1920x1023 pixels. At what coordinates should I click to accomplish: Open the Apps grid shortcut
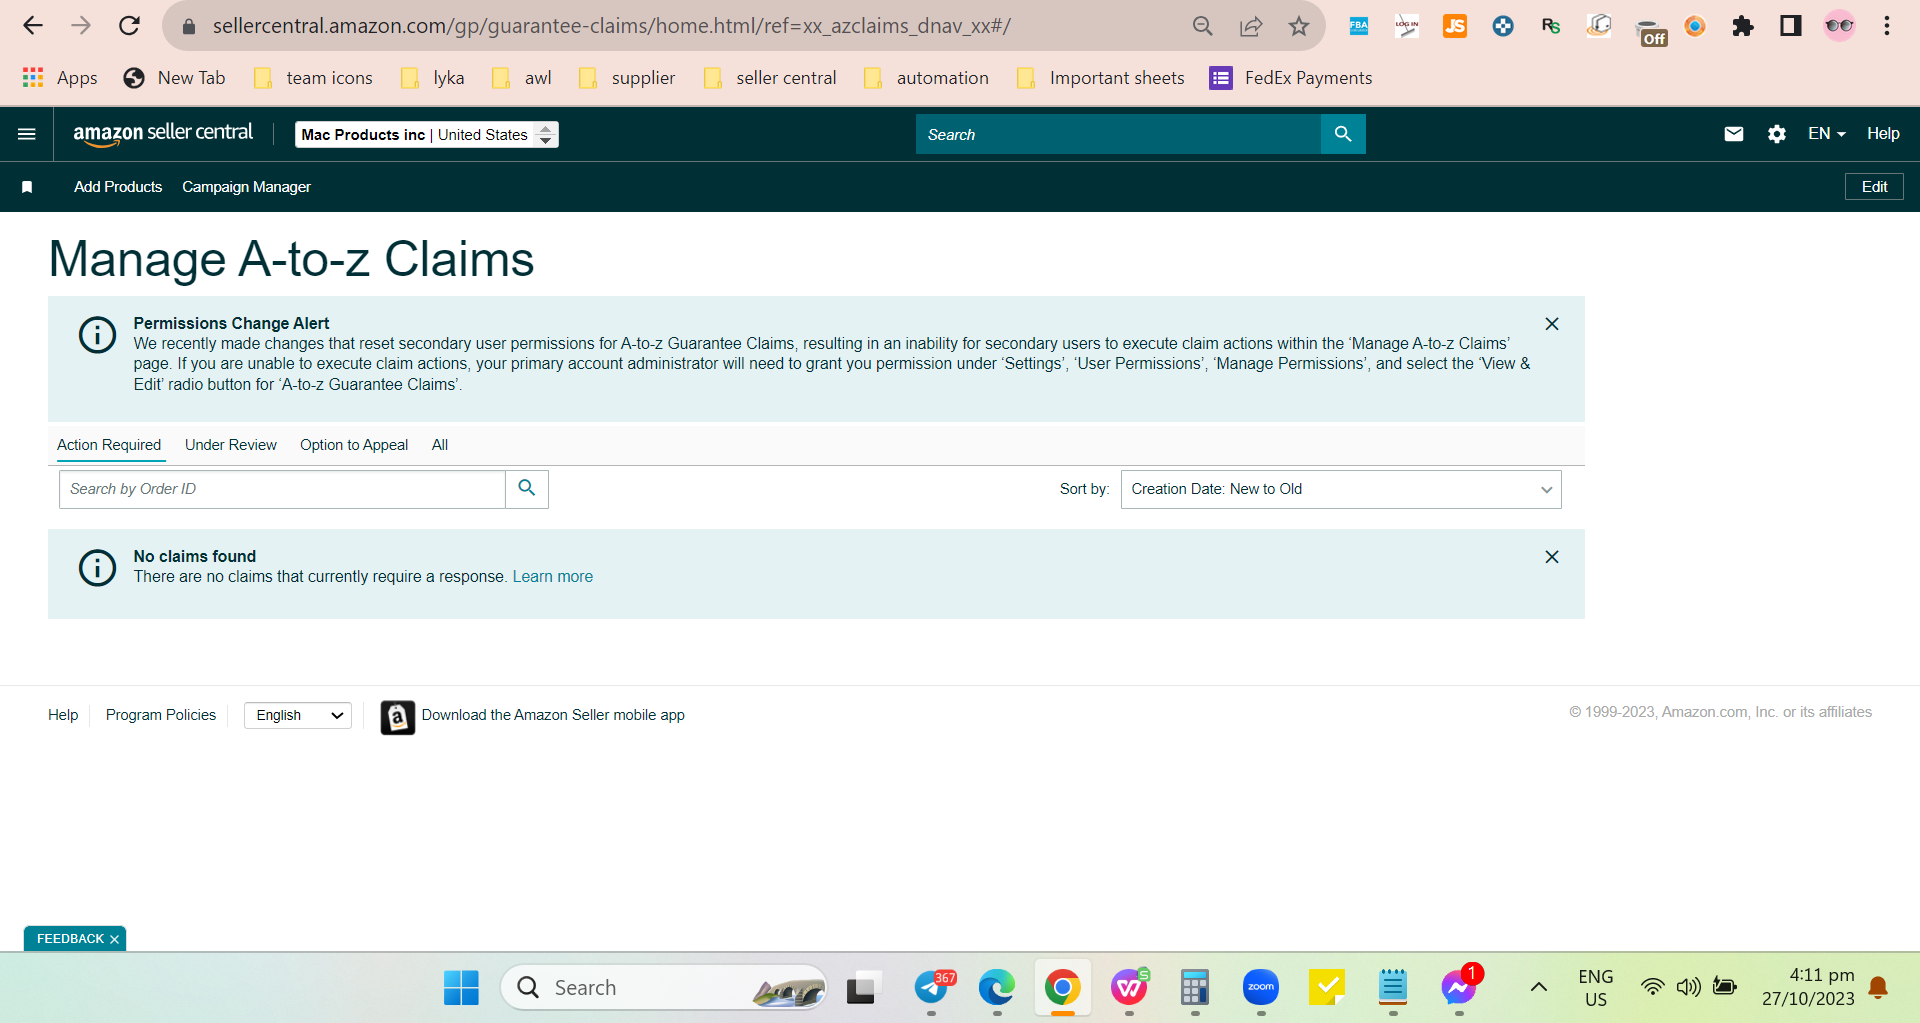tap(60, 78)
